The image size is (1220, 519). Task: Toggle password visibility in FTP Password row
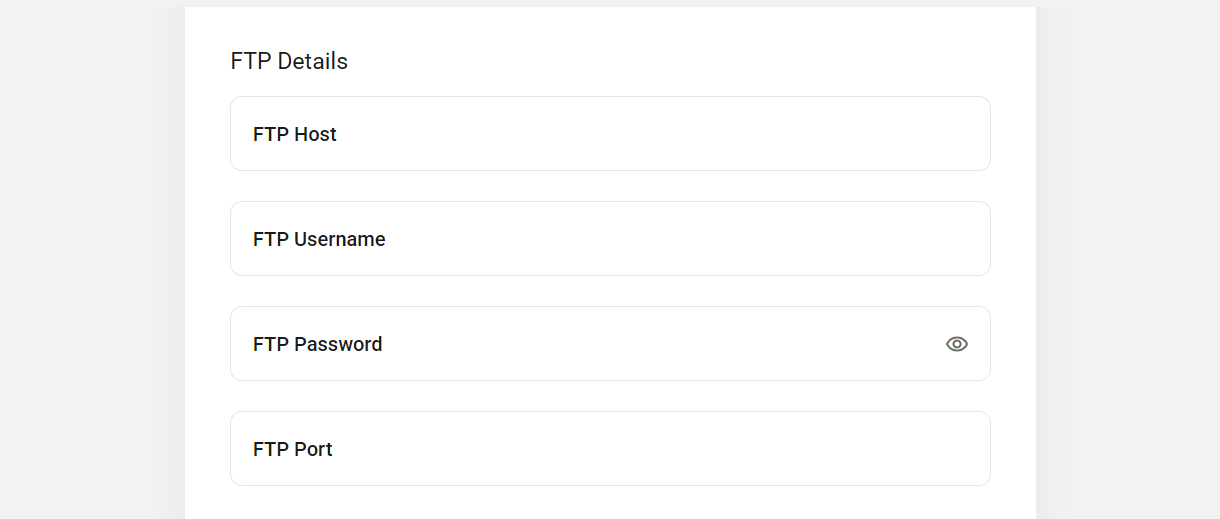(957, 344)
